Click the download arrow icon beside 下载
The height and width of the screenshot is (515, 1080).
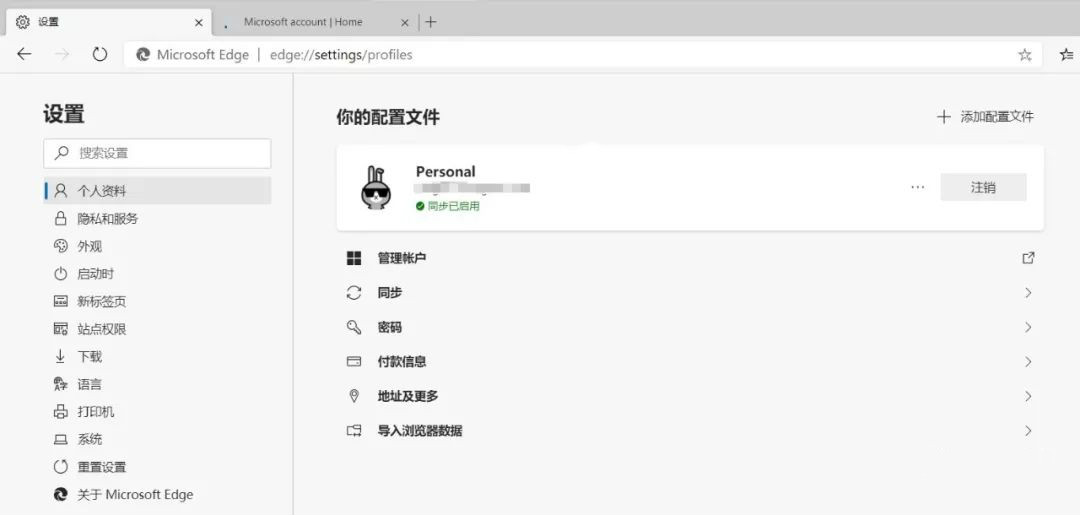tap(61, 357)
